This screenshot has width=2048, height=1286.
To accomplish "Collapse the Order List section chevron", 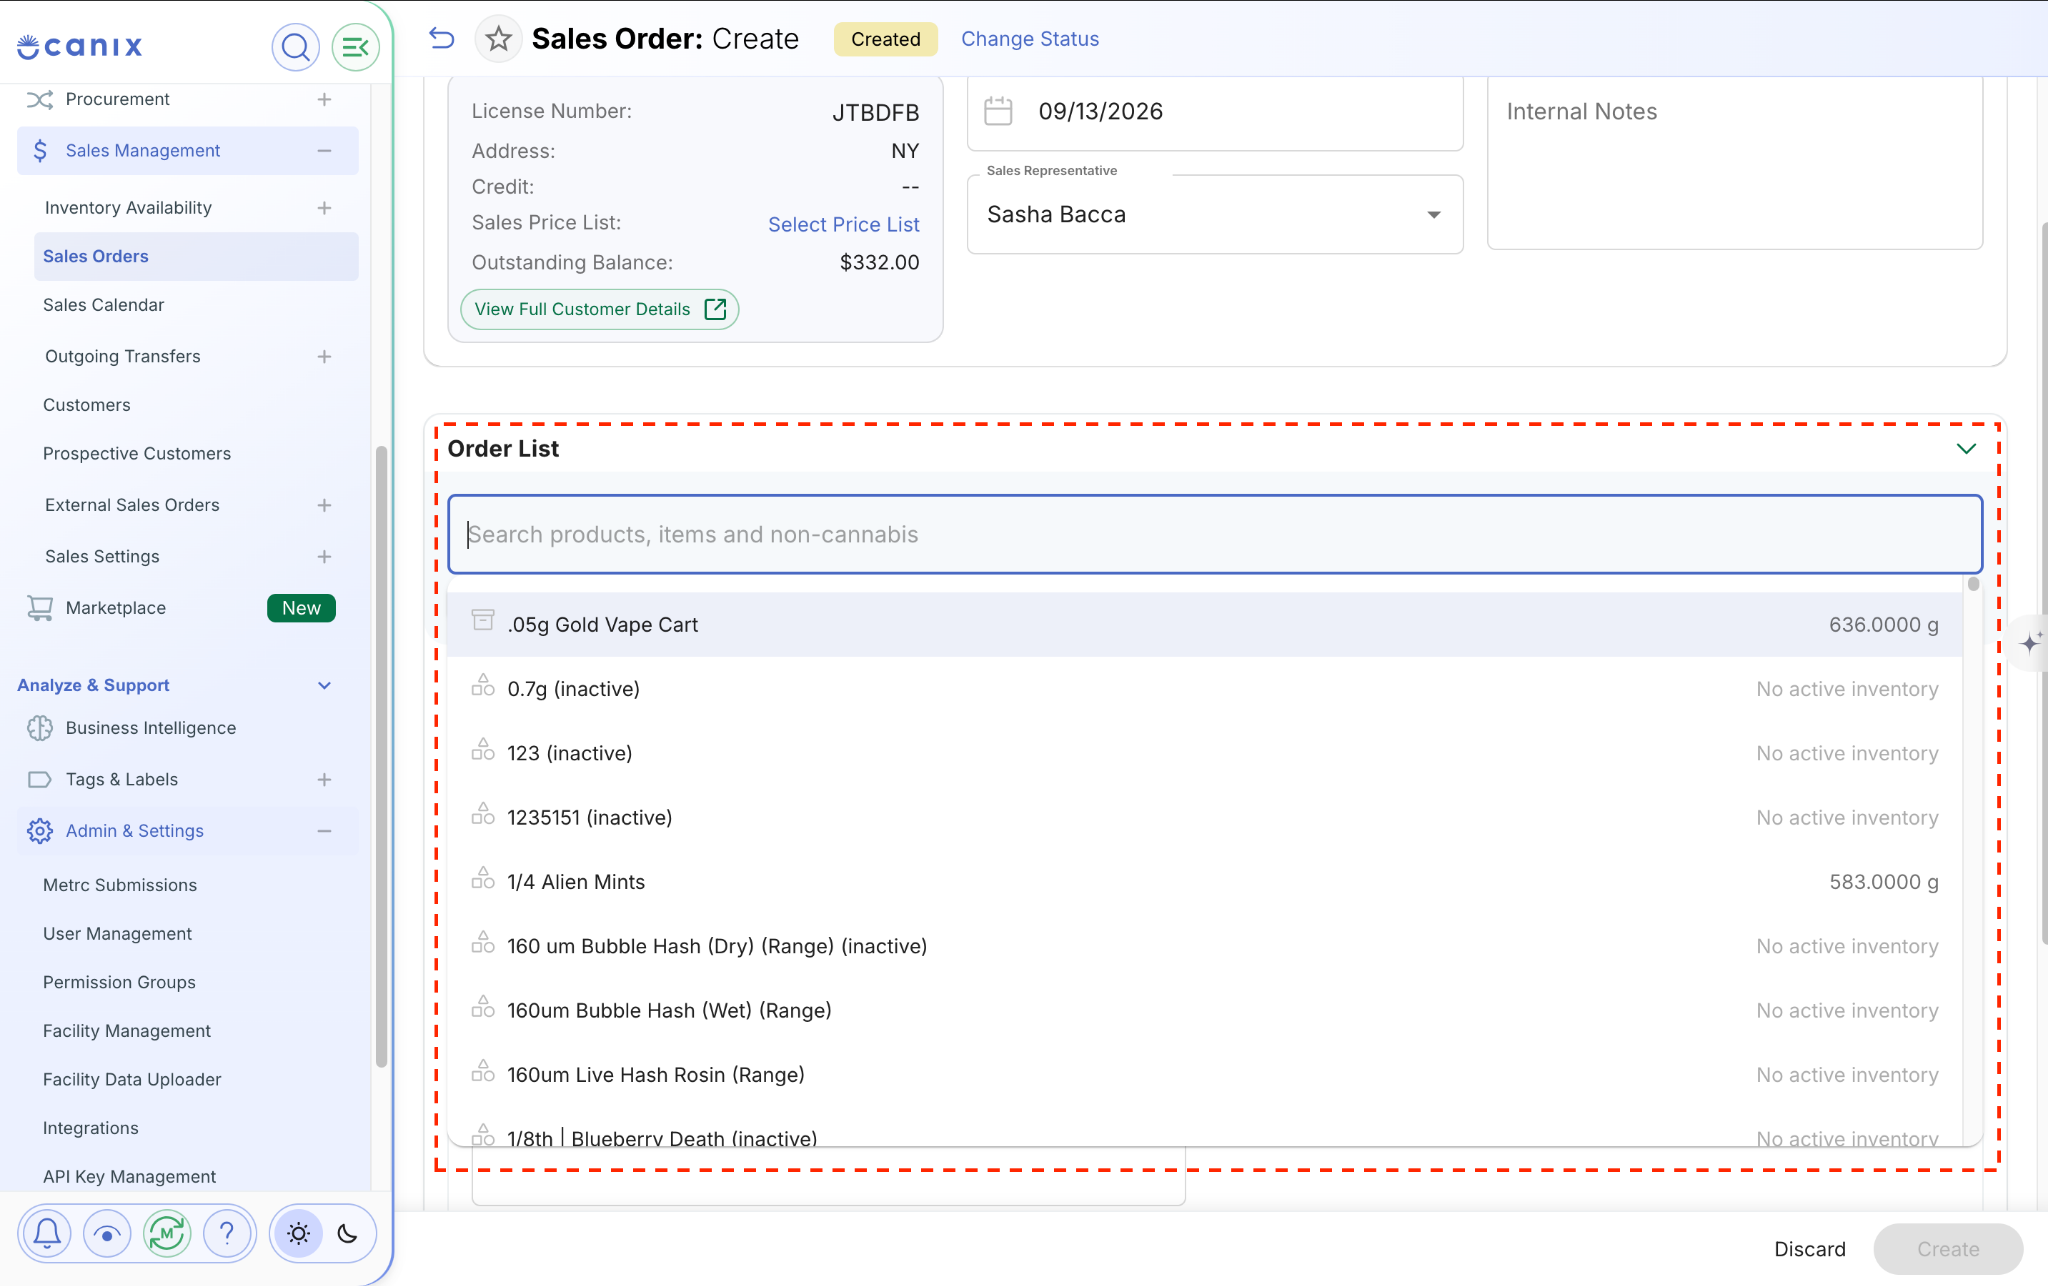I will coord(1966,449).
